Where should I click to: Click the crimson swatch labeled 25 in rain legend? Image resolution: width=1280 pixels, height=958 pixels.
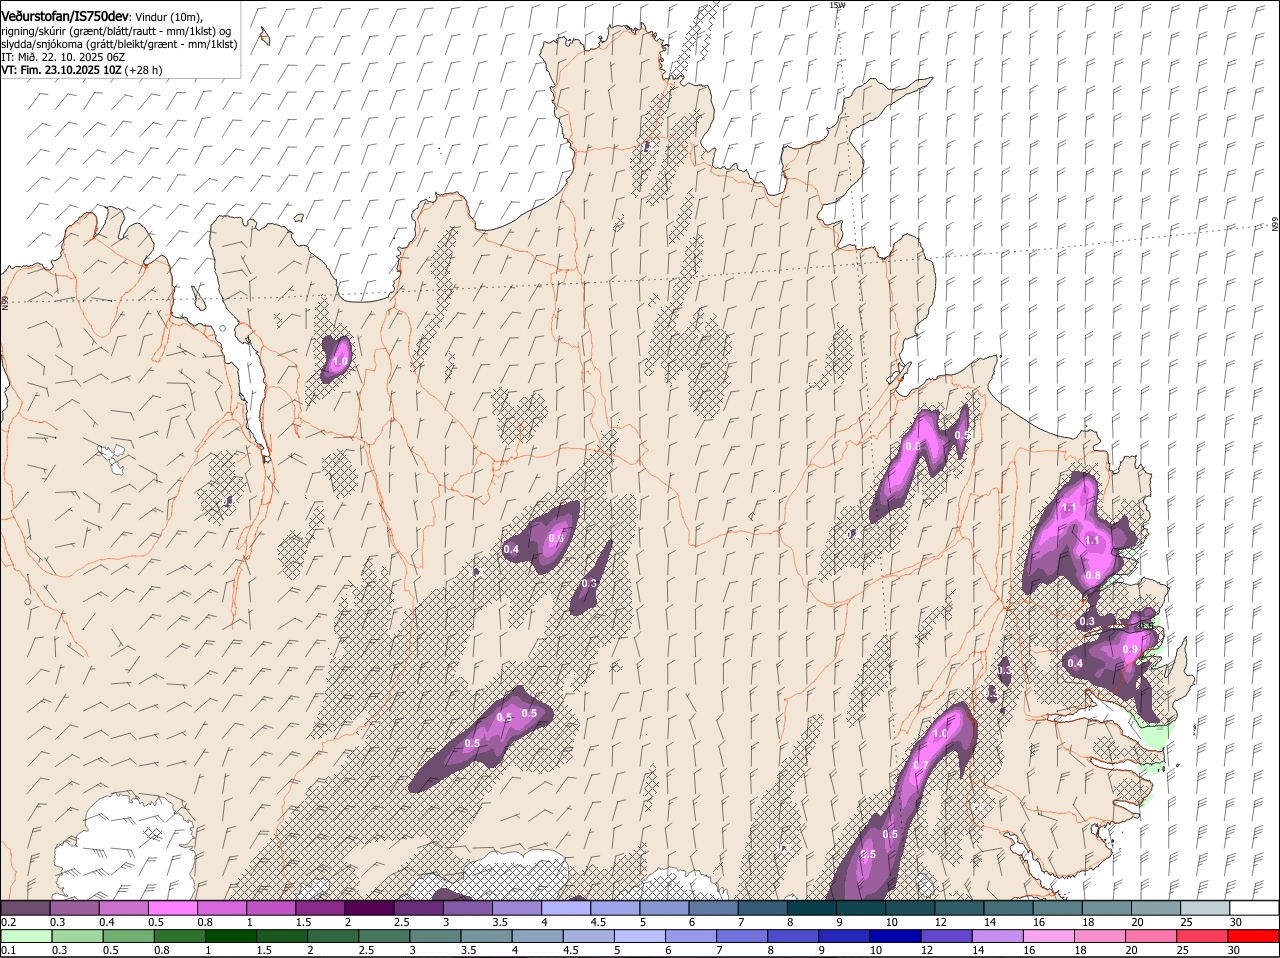1203,937
